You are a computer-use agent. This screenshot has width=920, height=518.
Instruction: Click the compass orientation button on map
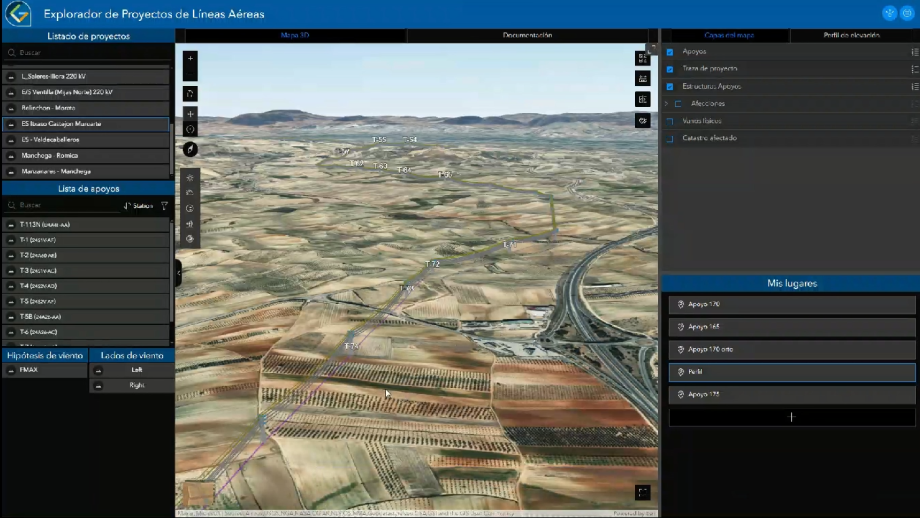[x=190, y=149]
